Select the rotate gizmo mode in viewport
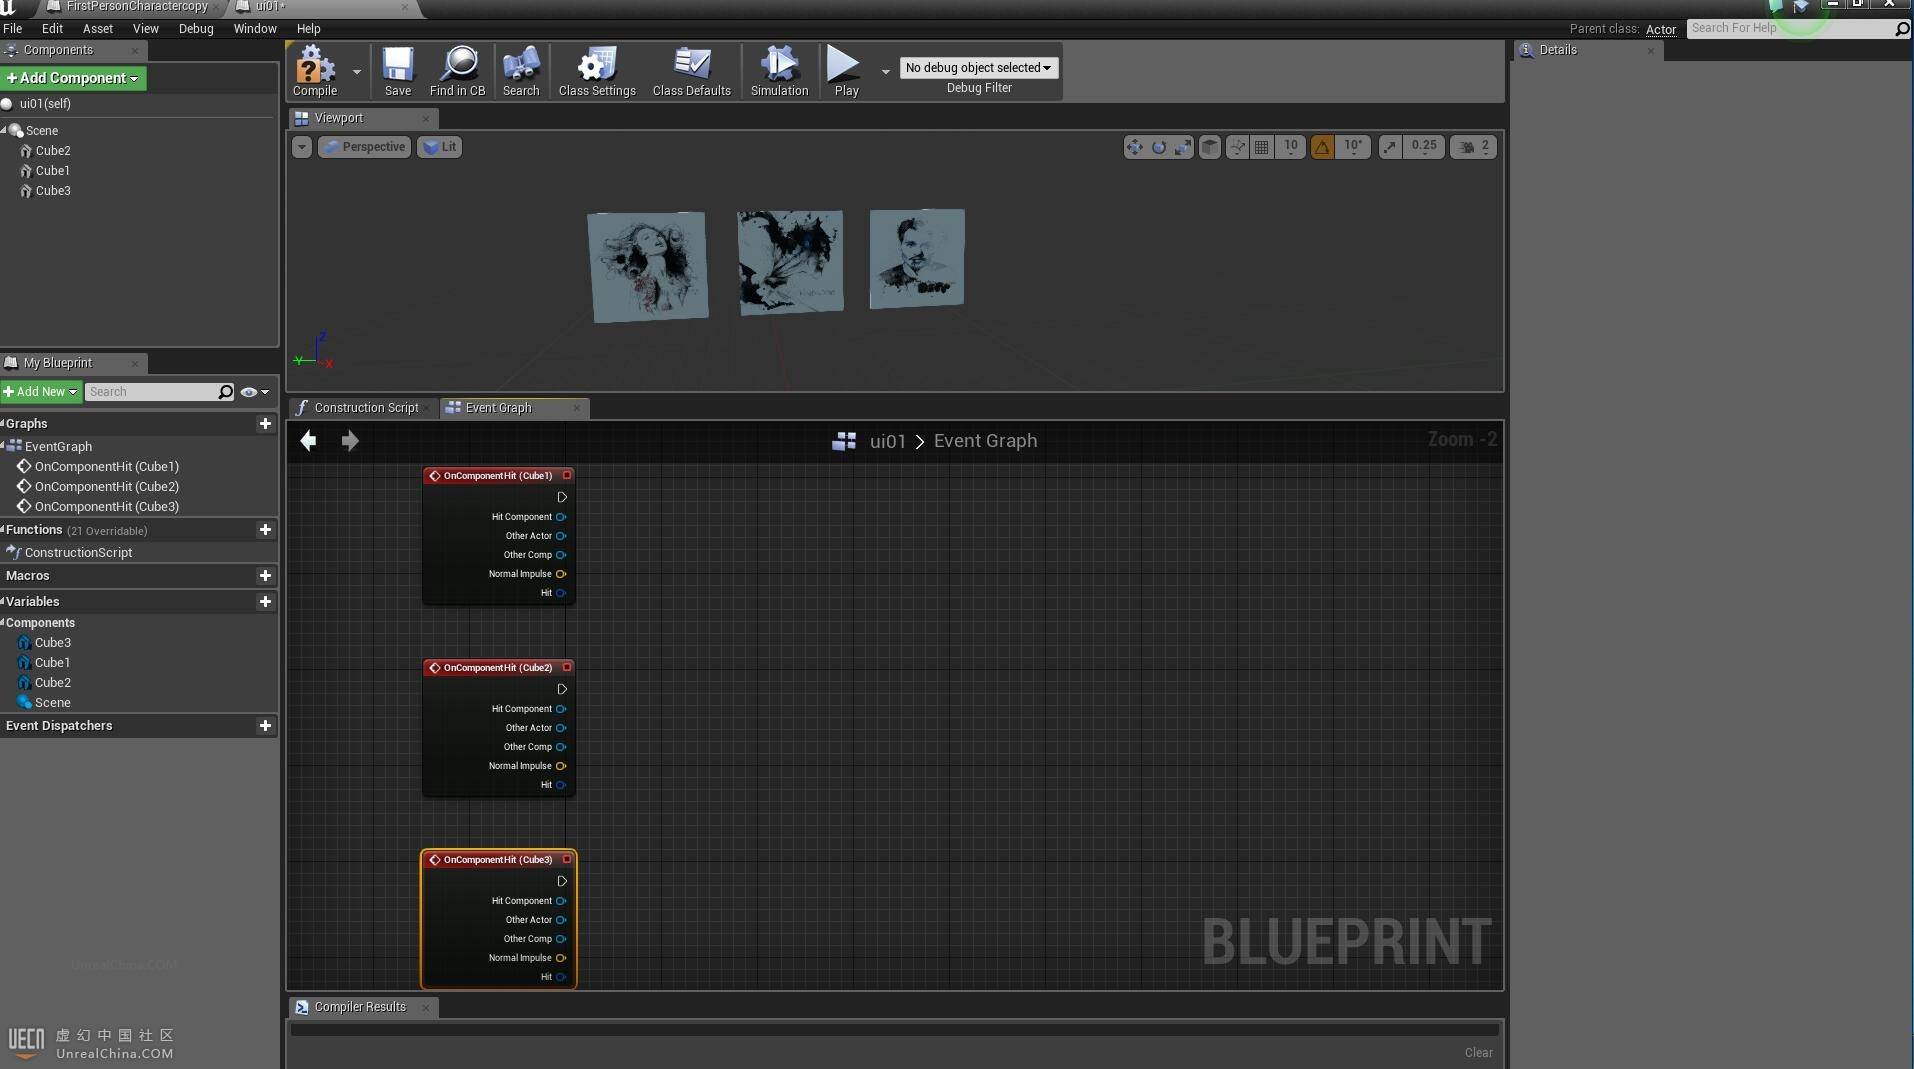Image resolution: width=1914 pixels, height=1069 pixels. pos(1159,147)
